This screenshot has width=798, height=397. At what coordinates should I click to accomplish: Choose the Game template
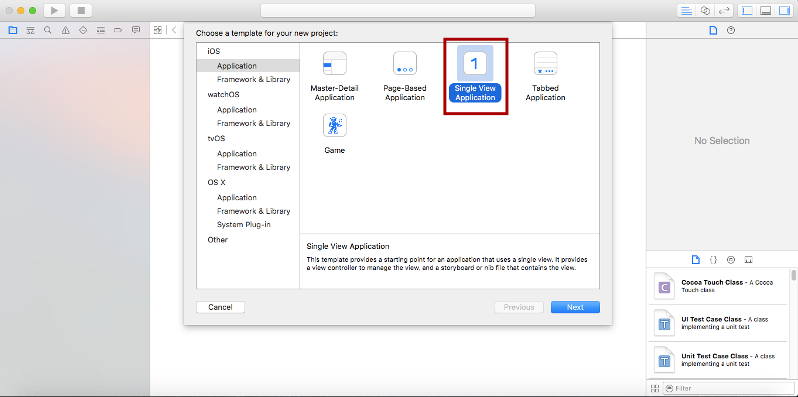[x=334, y=134]
